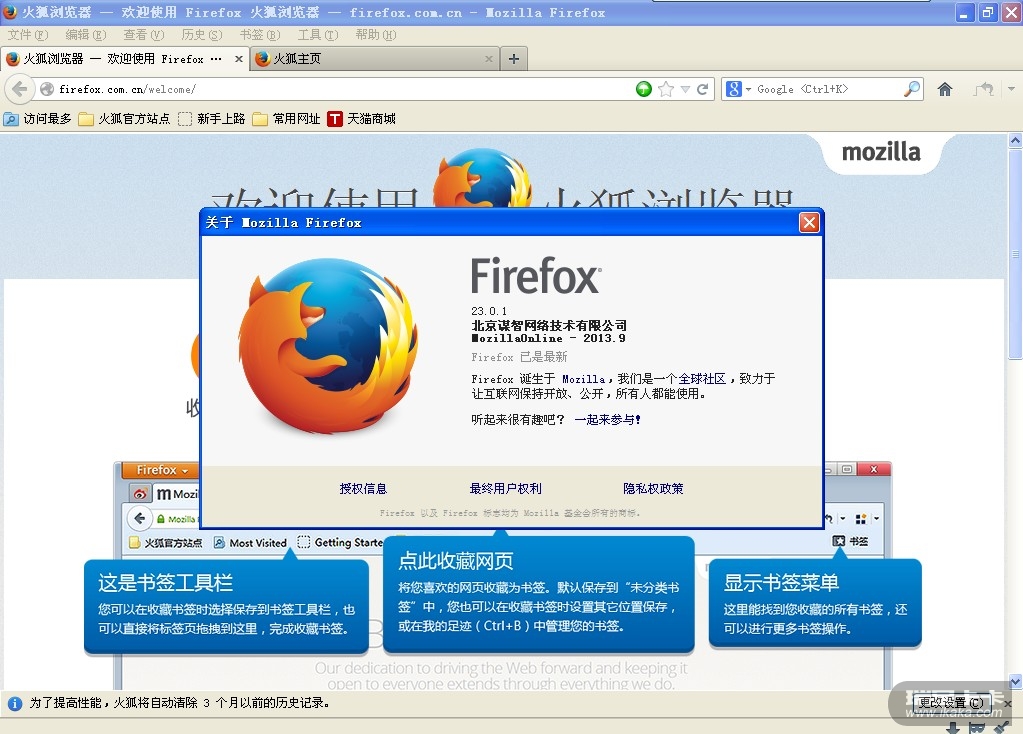Screen dimensions: 1023x734
Task: Open the address bar history dropdown arrow
Action: click(685, 89)
